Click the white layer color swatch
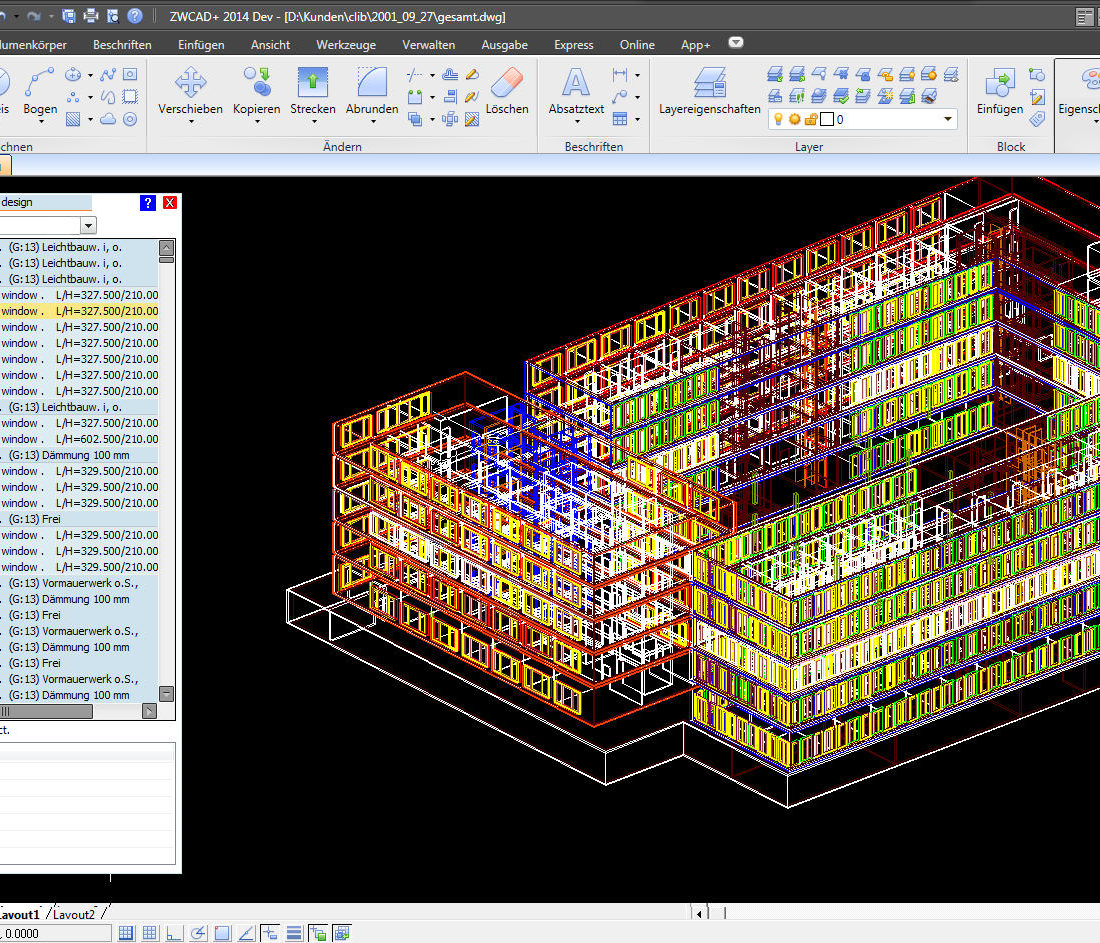Image resolution: width=1100 pixels, height=943 pixels. (826, 119)
